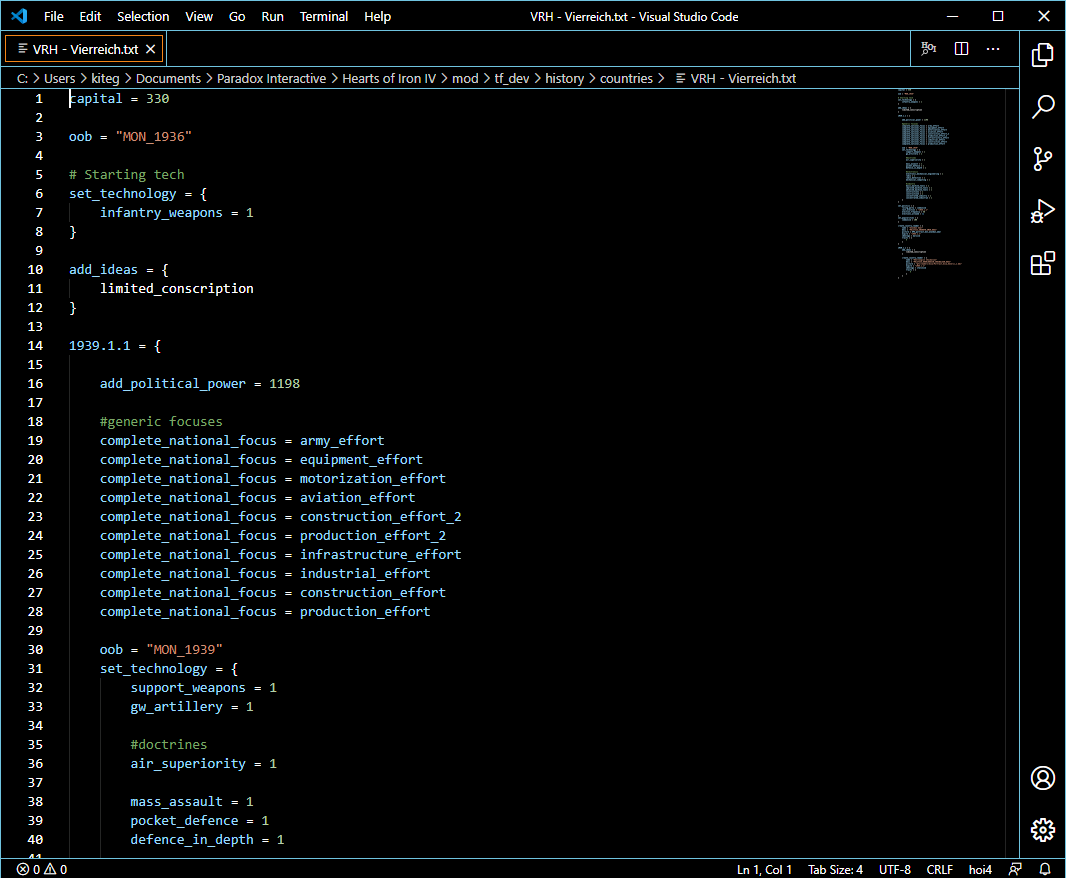Open the Terminal menu

coord(325,17)
